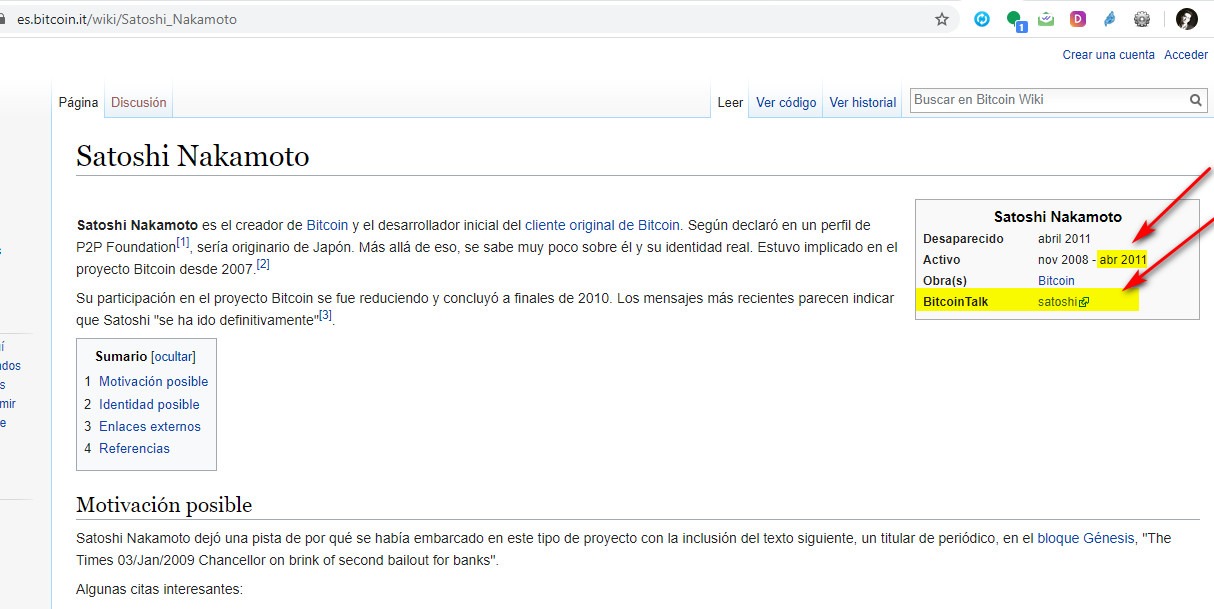Jump to reference [3]
Image resolution: width=1214 pixels, height=609 pixels.
point(326,315)
